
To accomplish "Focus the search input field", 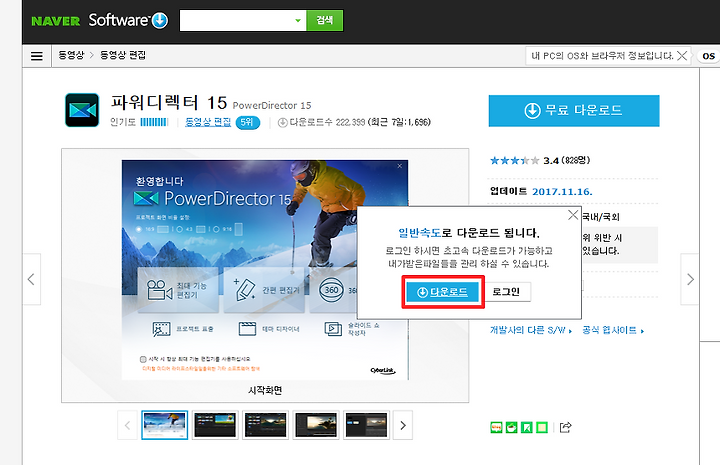I will (236, 21).
